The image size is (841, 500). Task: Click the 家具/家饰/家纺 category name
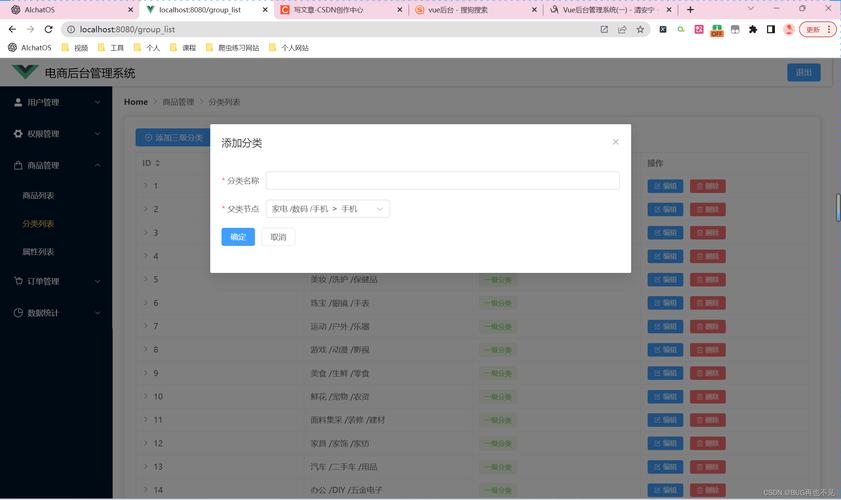pyautogui.click(x=340, y=443)
